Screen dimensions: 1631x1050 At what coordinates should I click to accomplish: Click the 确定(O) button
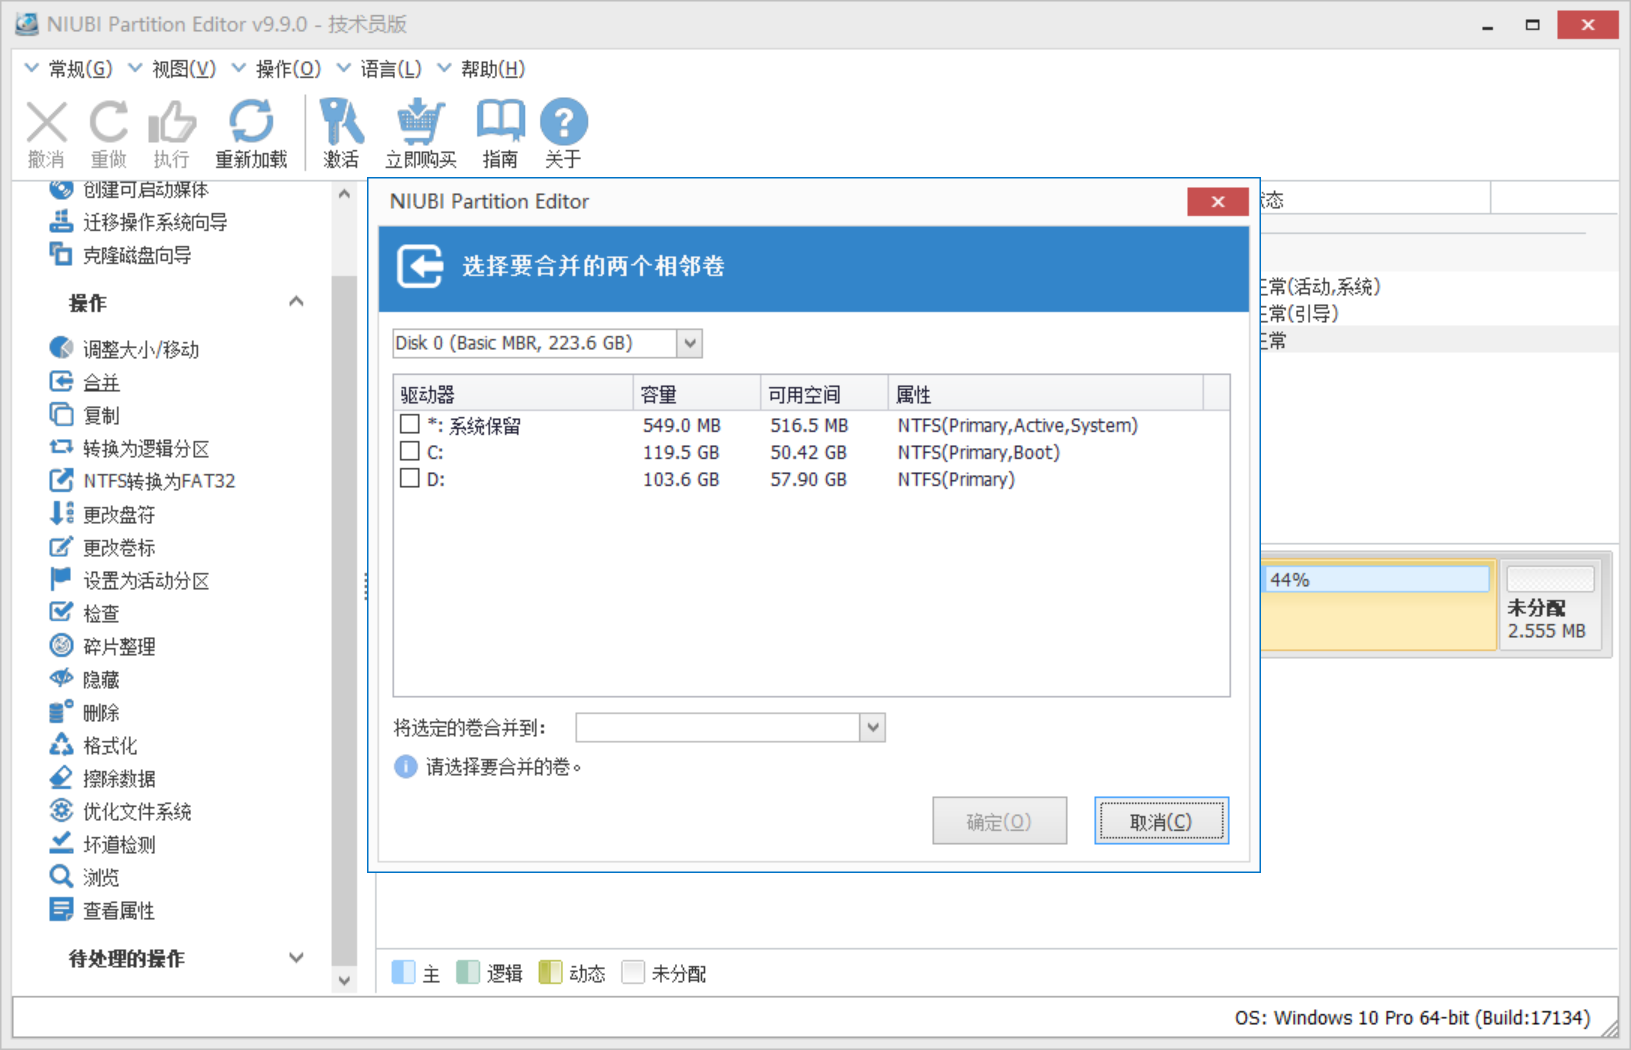click(x=999, y=821)
